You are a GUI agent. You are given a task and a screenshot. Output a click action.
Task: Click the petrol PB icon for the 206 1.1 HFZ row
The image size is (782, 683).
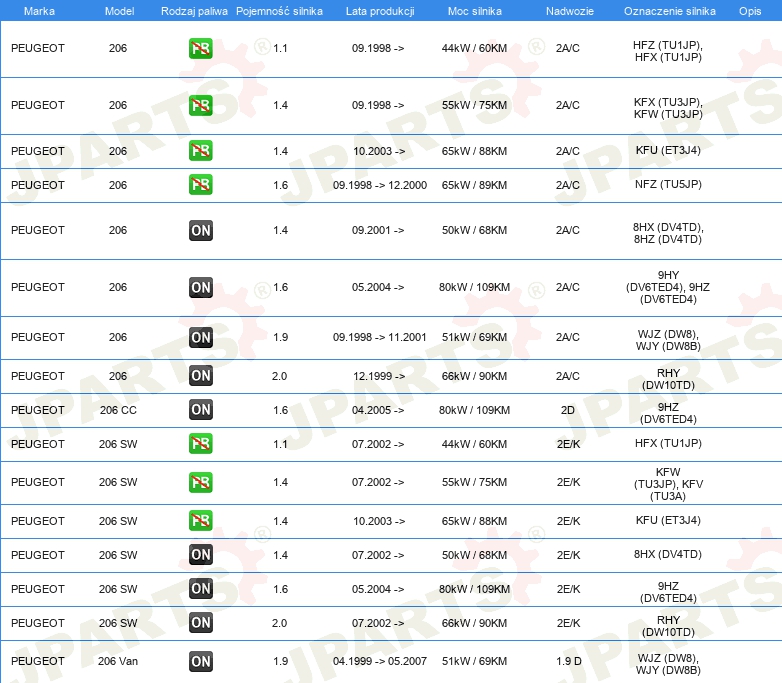200,48
